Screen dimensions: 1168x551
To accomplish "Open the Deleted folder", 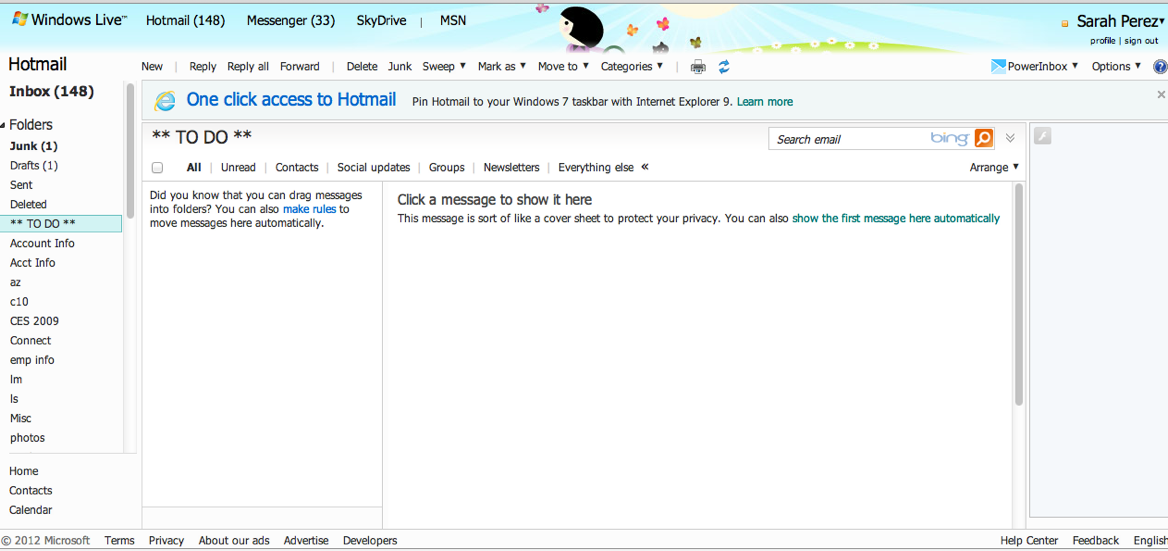I will click(x=28, y=204).
